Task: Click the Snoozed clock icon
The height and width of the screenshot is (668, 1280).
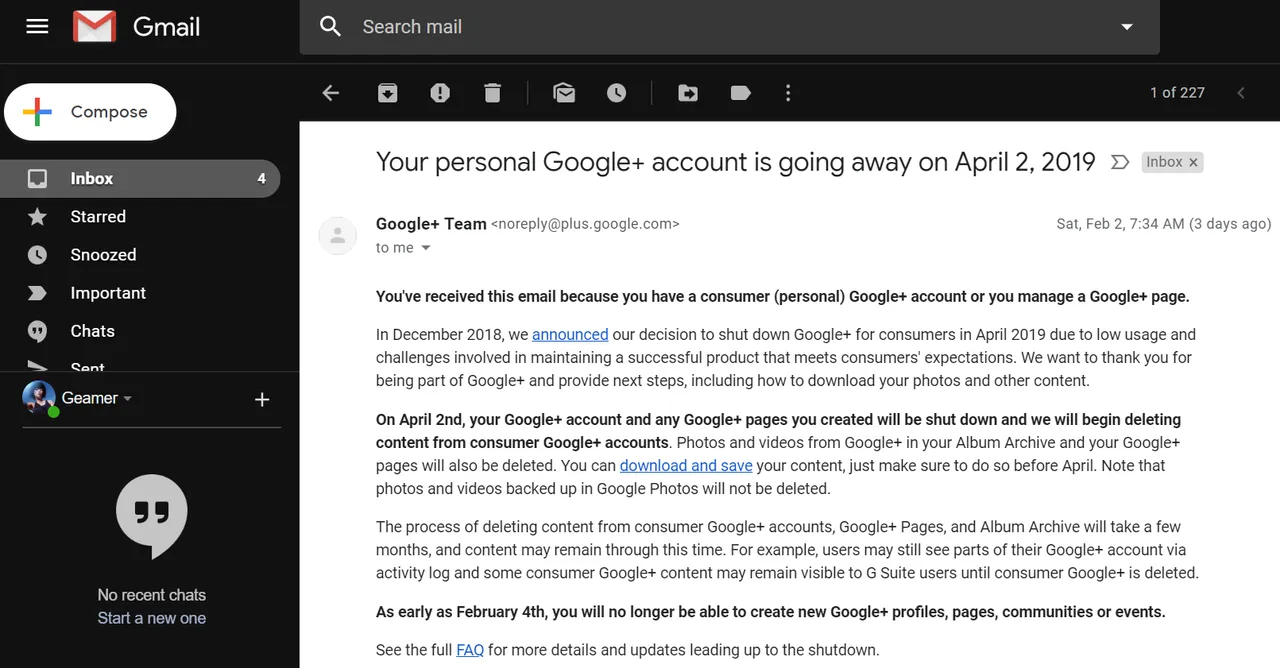Action: [x=37, y=254]
